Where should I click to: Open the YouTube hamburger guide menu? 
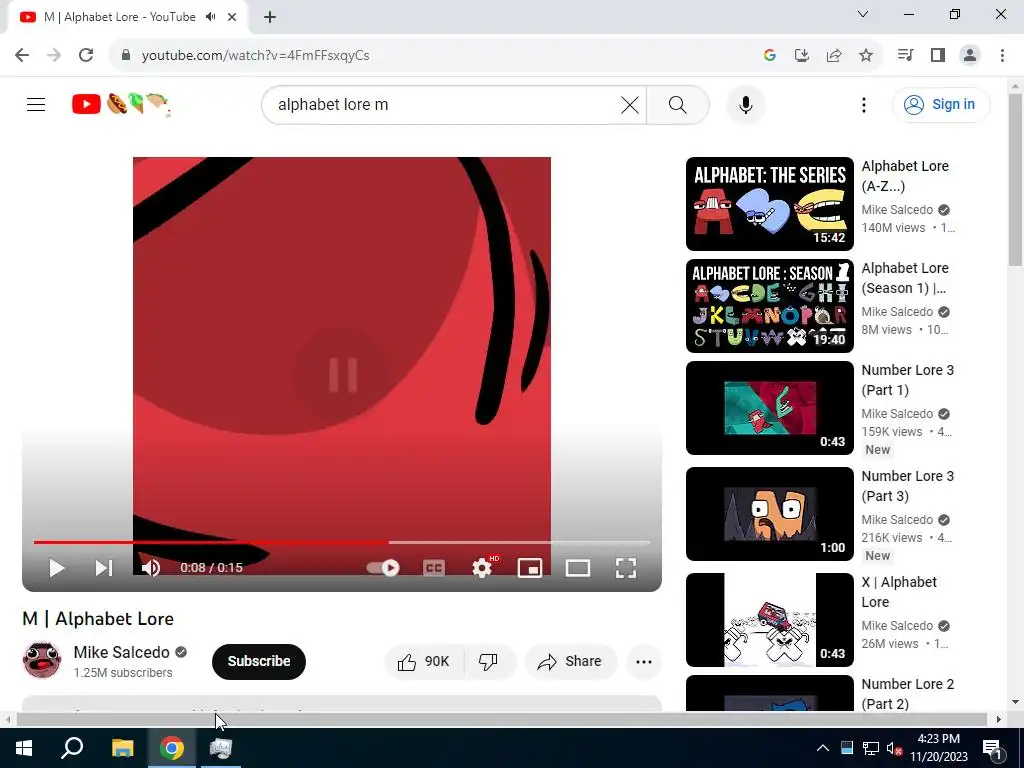(36, 104)
